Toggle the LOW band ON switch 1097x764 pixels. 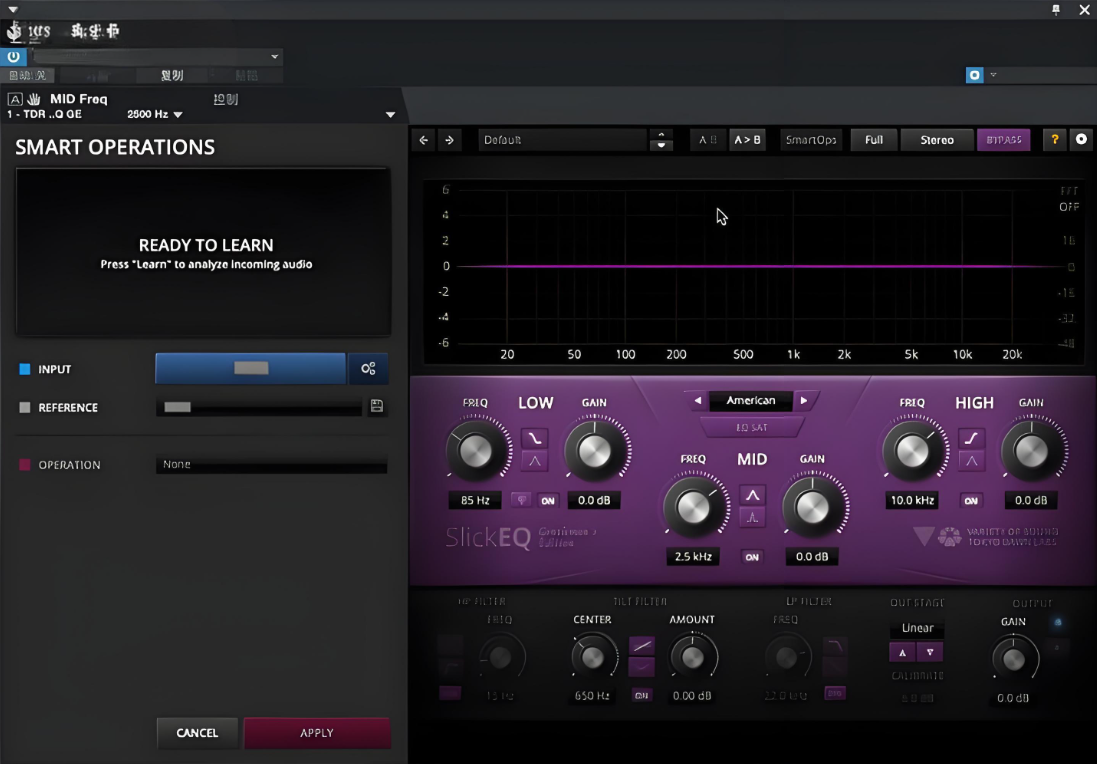(x=548, y=500)
